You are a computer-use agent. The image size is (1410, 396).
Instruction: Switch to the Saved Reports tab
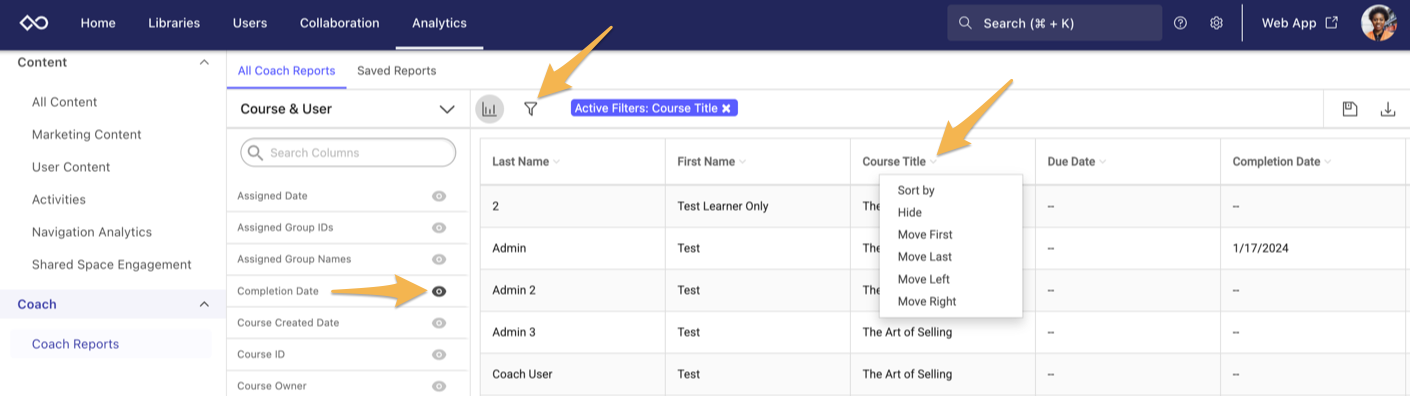pos(397,71)
